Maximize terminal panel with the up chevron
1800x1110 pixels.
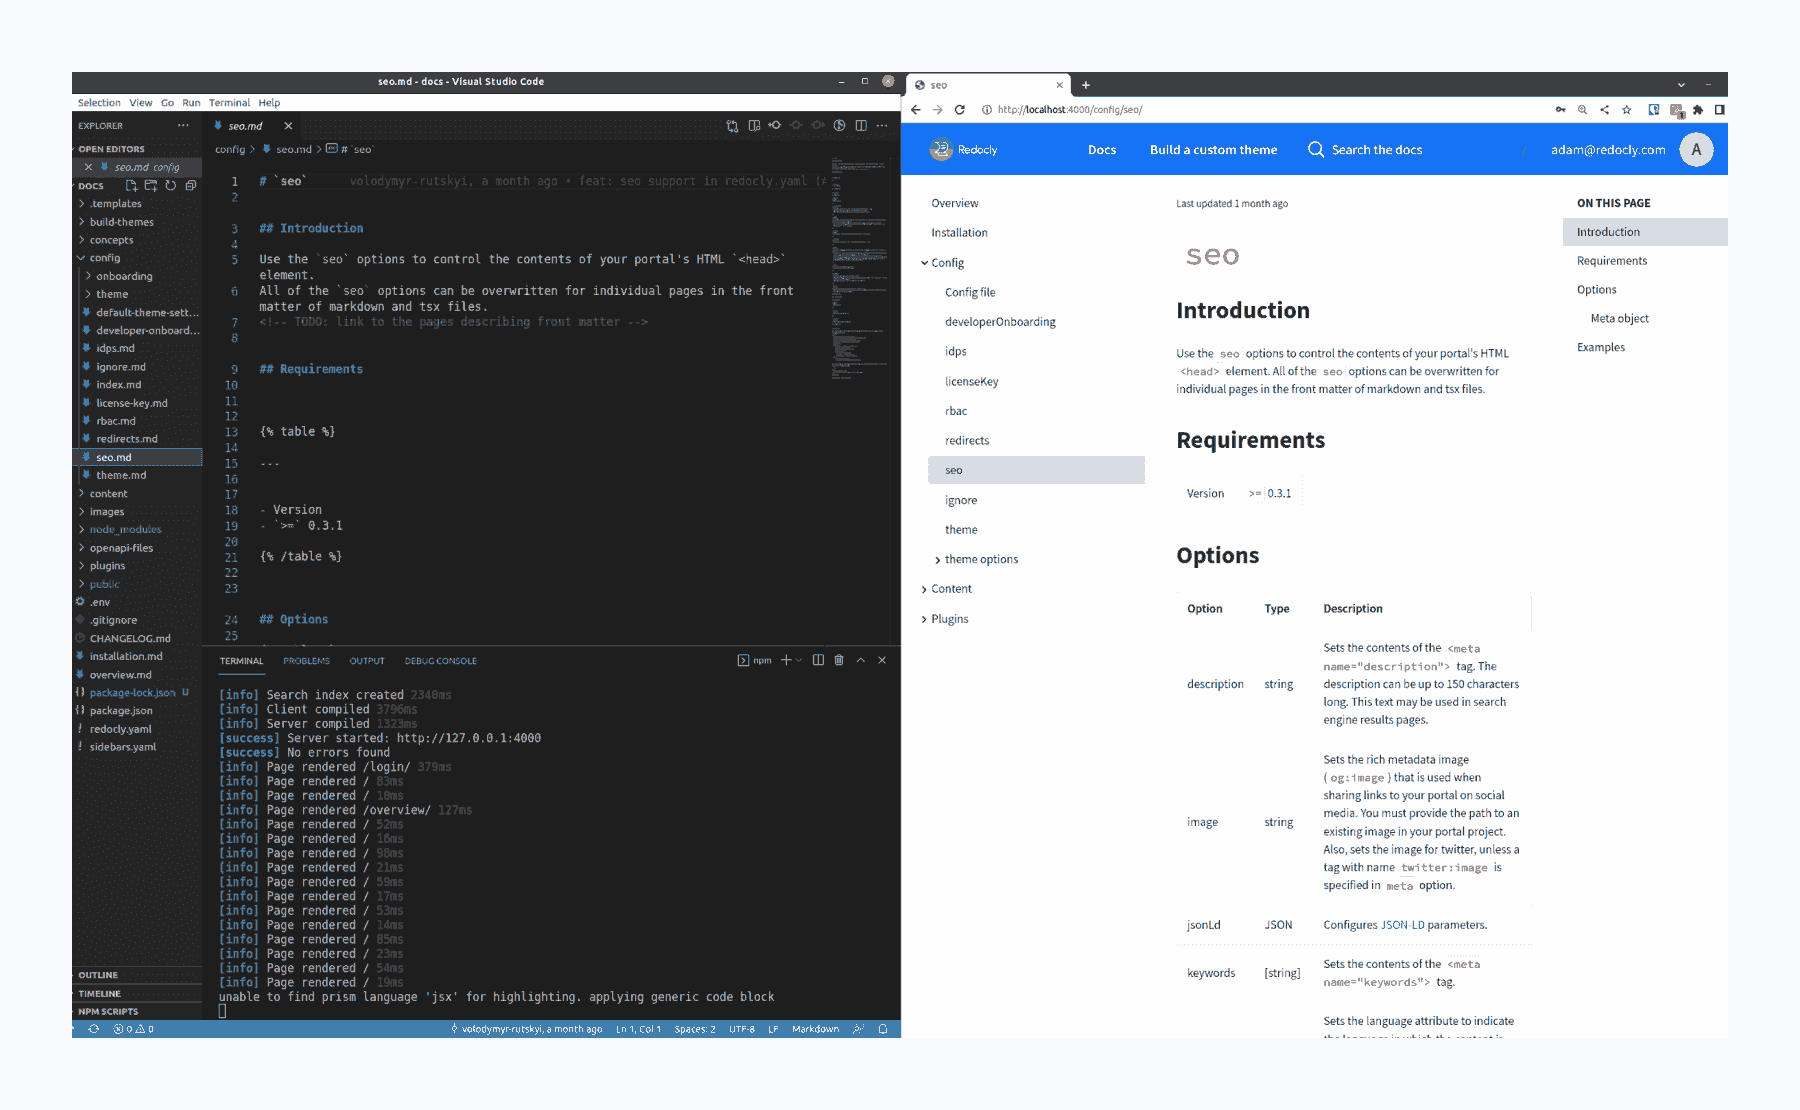pyautogui.click(x=861, y=660)
